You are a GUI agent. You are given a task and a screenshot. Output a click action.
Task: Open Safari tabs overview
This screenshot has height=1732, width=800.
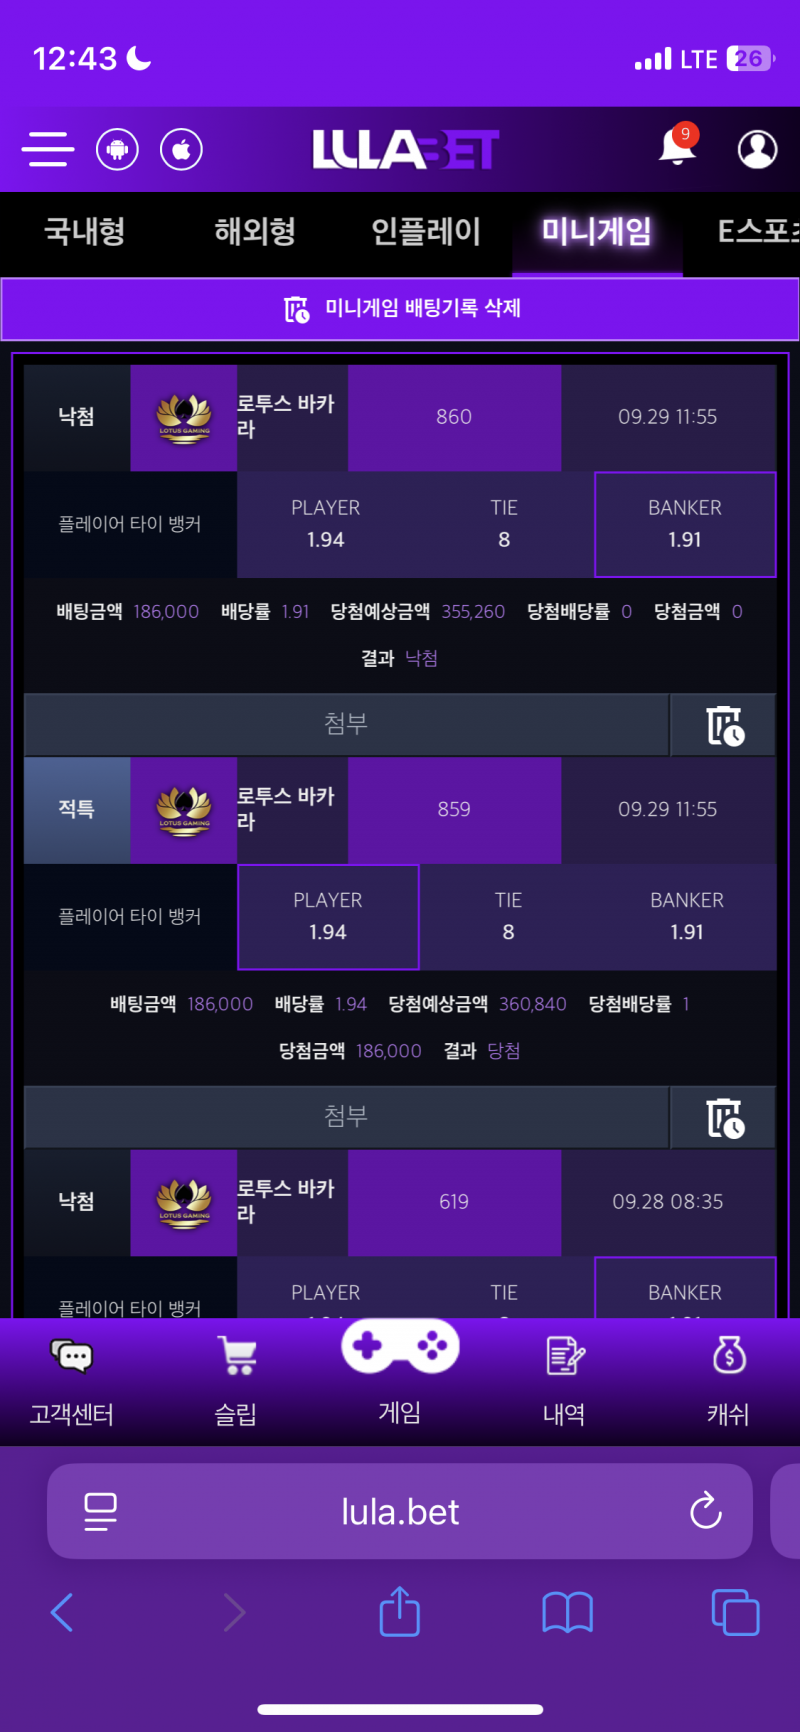coord(735,1612)
